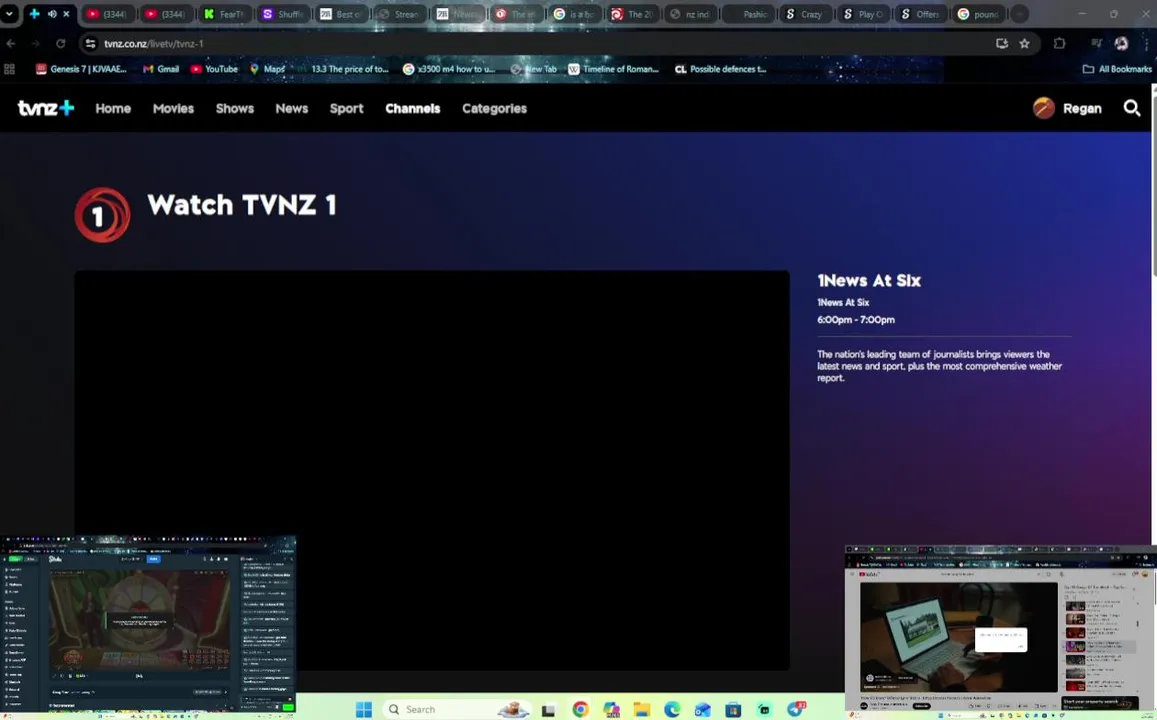The height and width of the screenshot is (720, 1157).
Task: Click the casino stream preview thumbnail
Action: click(x=148, y=626)
